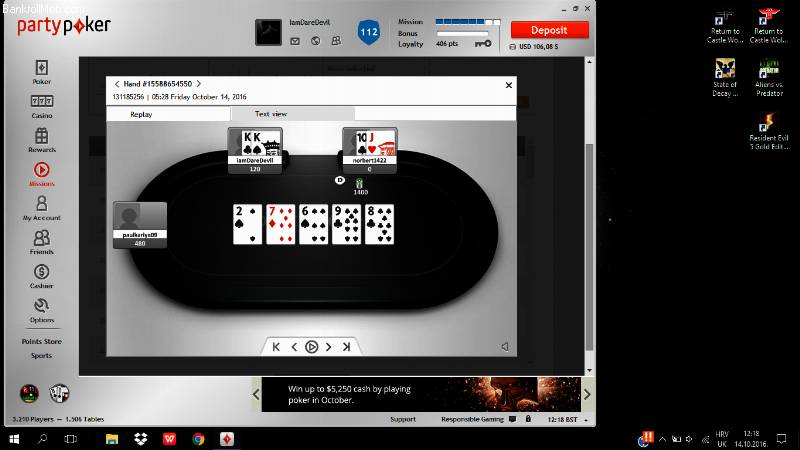Open the Support link
Screen dimensions: 800x450
click(x=403, y=419)
